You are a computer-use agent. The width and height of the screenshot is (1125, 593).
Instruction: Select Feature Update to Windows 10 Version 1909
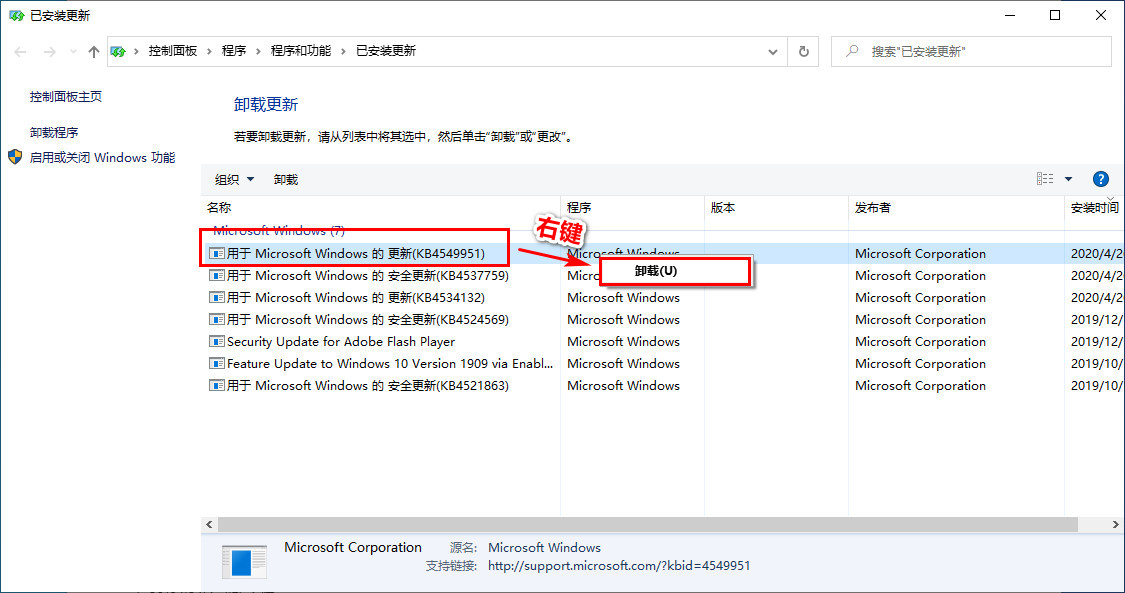(663, 364)
